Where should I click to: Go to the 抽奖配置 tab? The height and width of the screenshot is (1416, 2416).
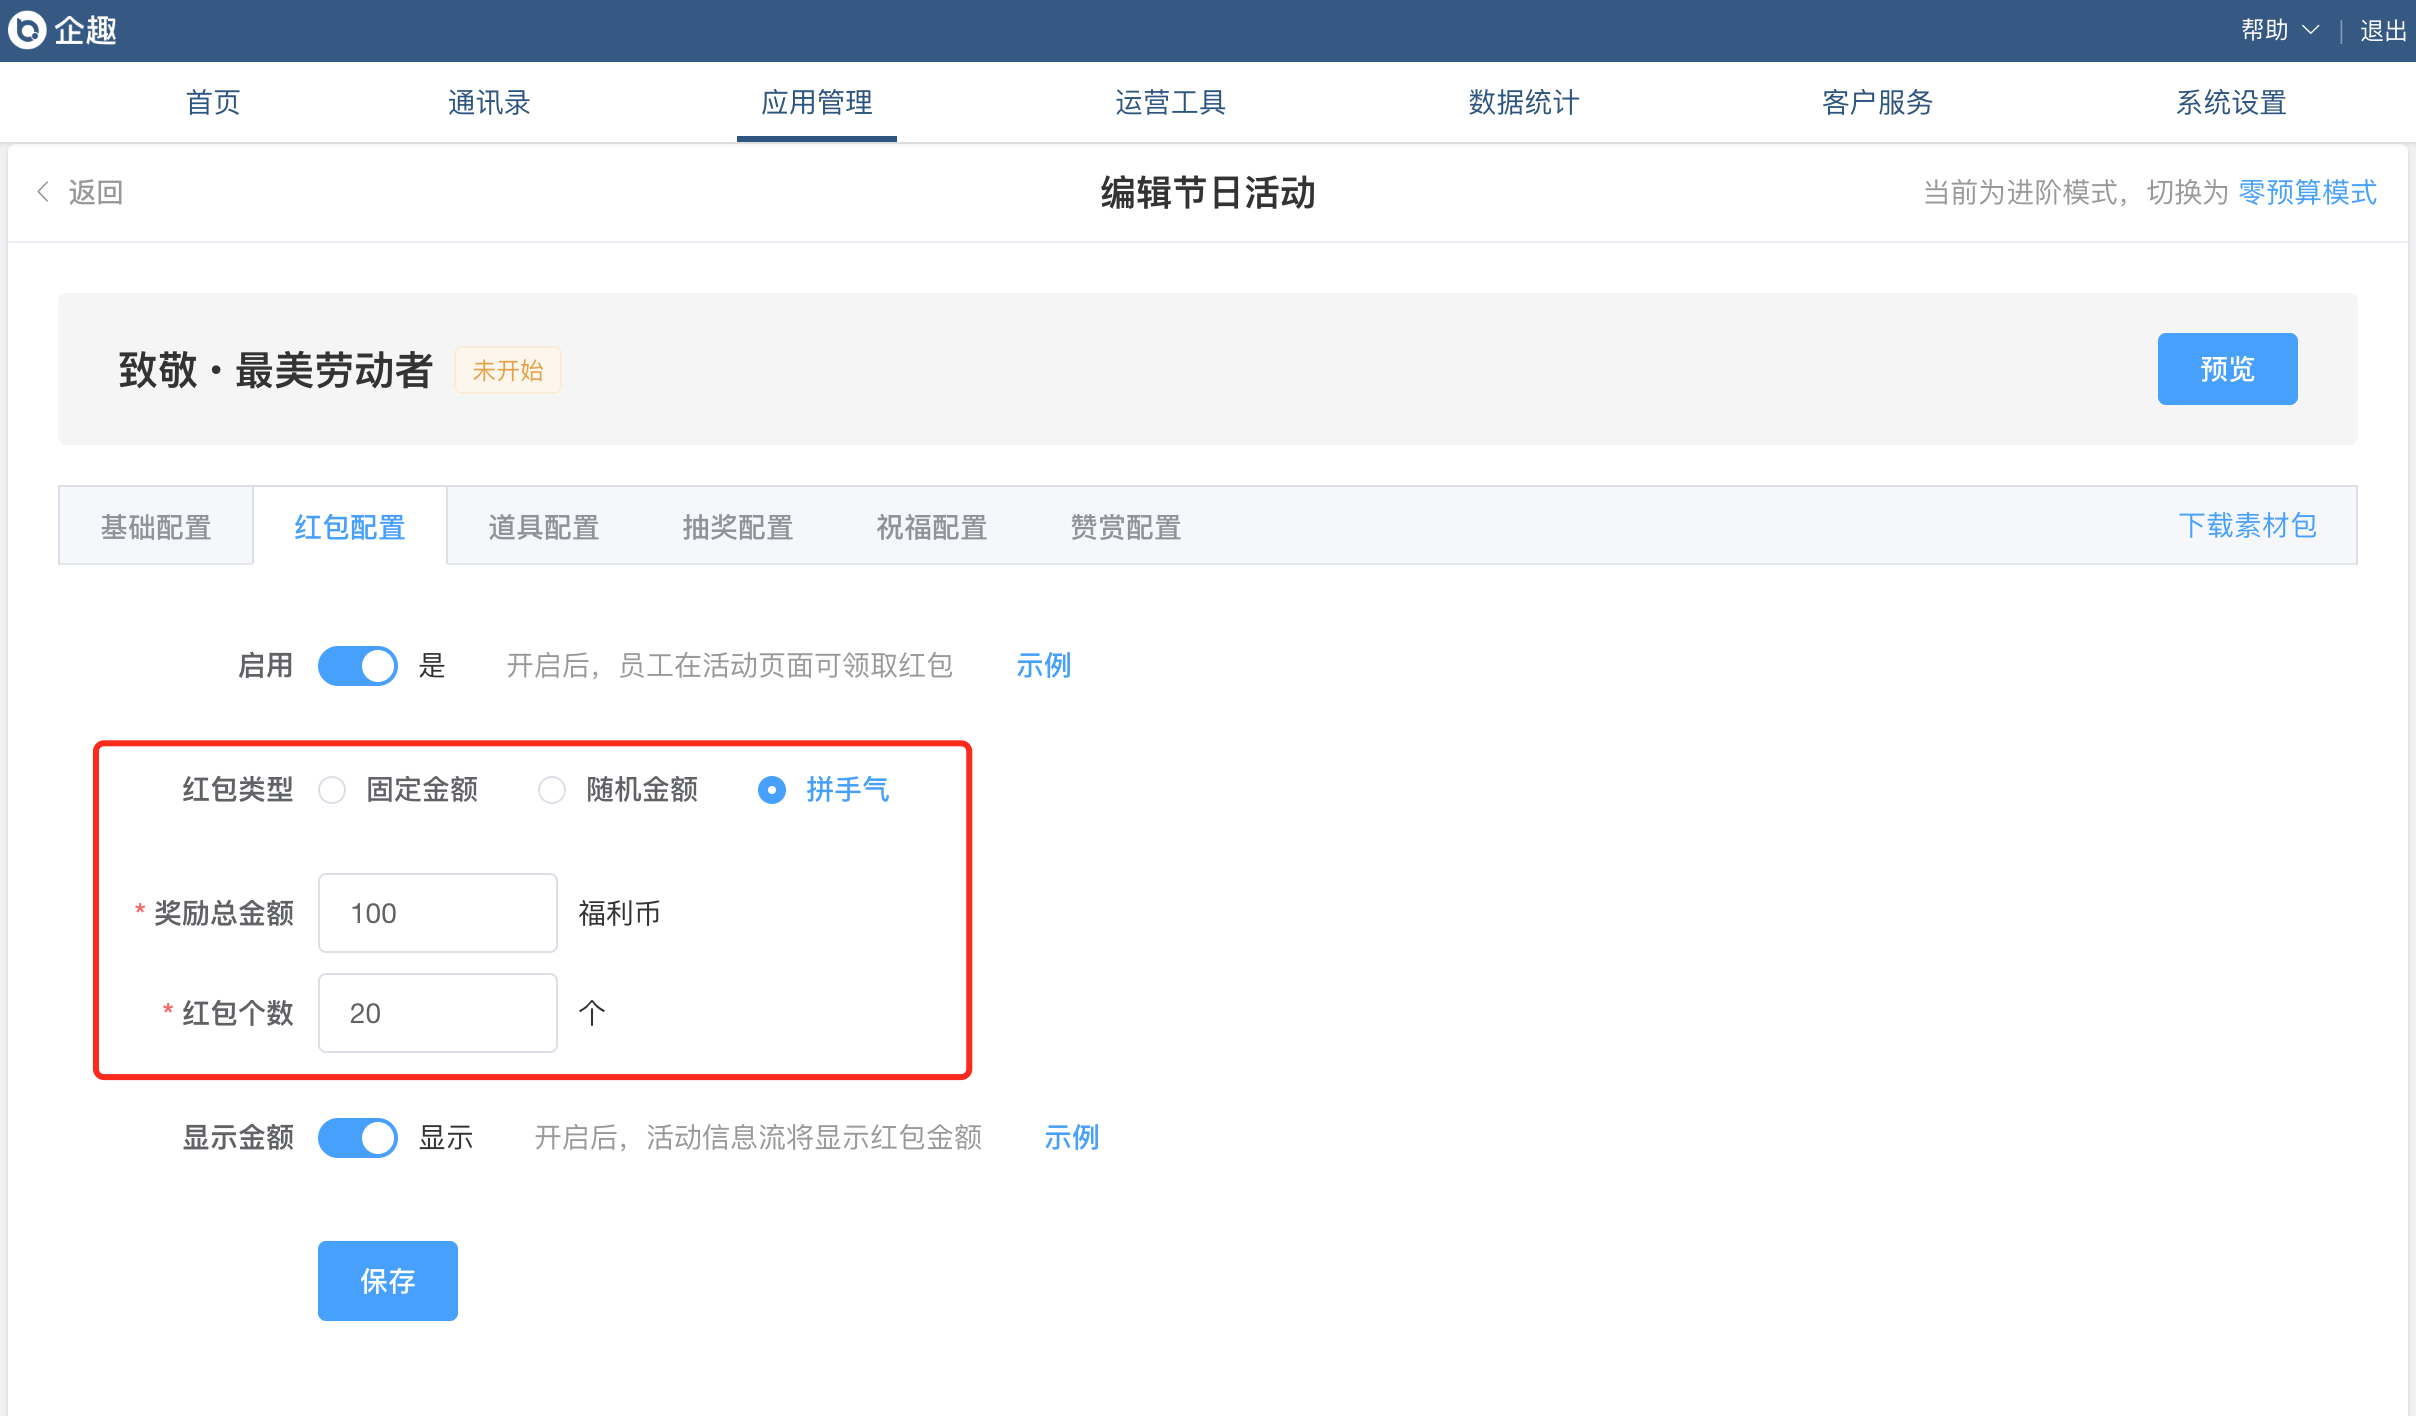[x=737, y=527]
